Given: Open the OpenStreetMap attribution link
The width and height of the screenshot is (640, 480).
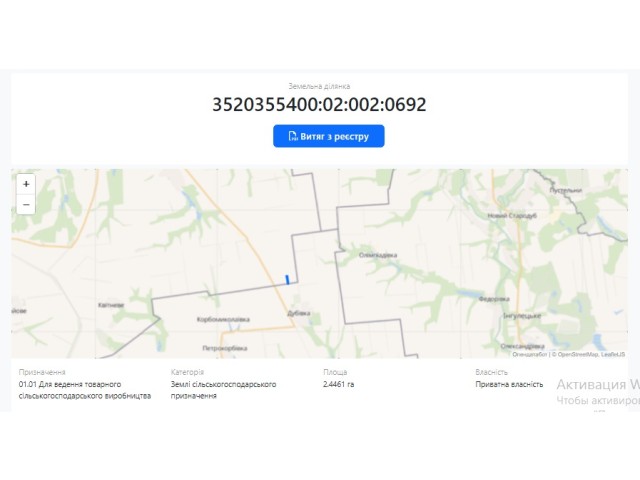Looking at the screenshot, I should [x=578, y=354].
